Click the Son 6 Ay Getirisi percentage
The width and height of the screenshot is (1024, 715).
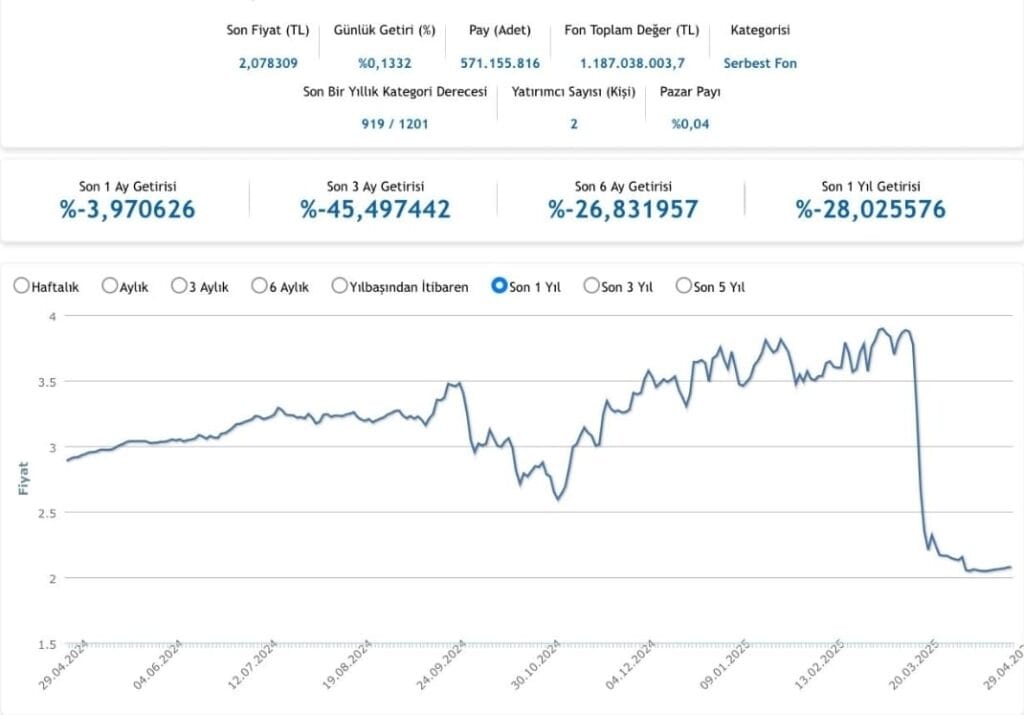pyautogui.click(x=623, y=208)
